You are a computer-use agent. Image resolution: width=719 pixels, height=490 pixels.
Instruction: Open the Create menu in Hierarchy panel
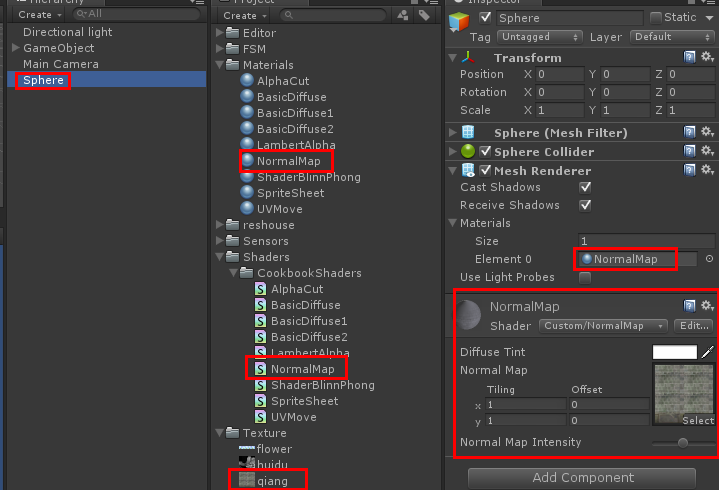38,15
